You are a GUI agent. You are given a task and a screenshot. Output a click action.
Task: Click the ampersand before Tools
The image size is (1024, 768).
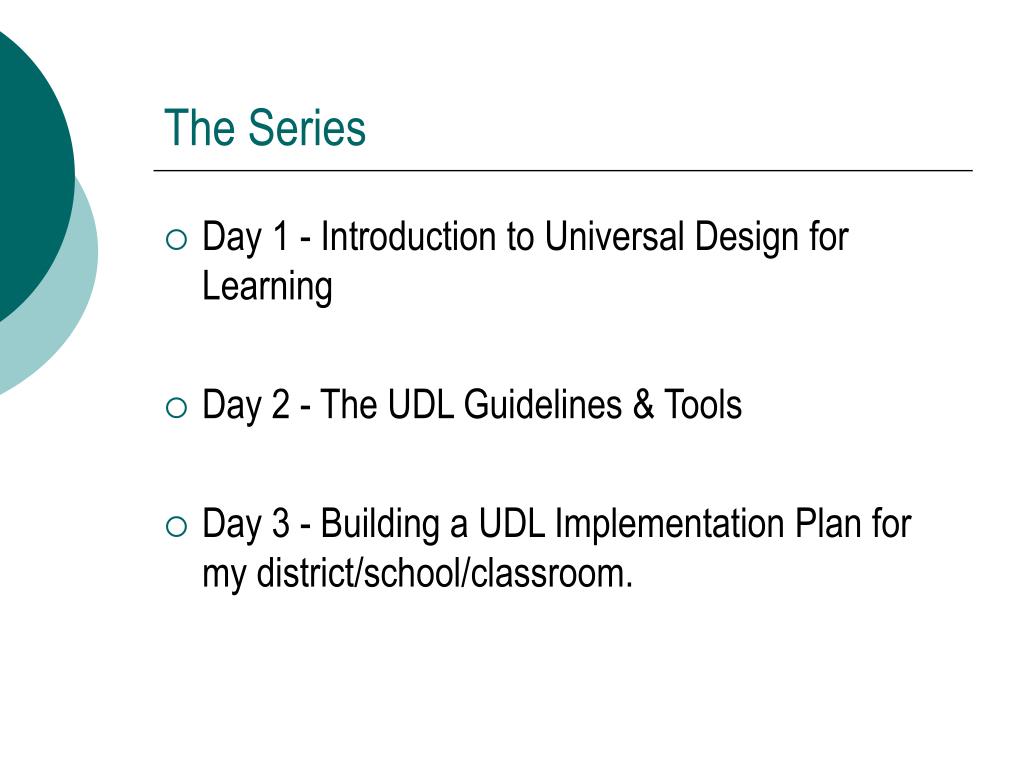[643, 404]
